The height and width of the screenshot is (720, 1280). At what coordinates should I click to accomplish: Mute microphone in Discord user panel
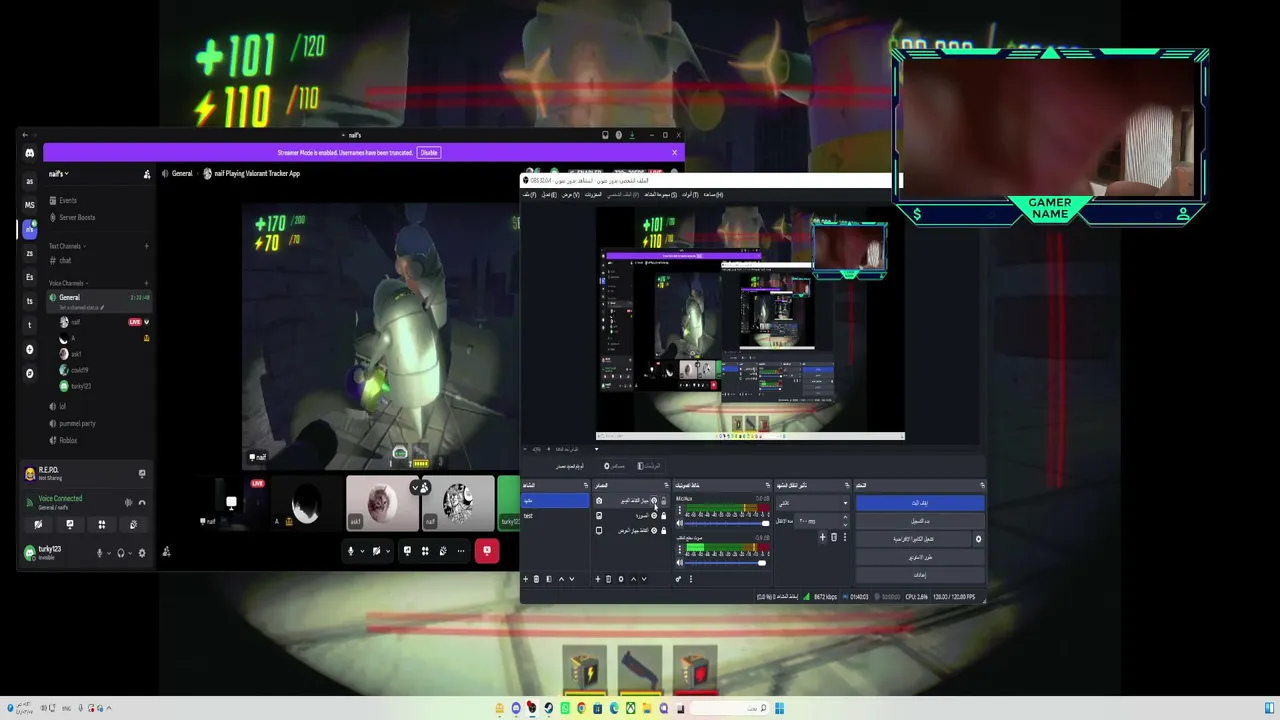pyautogui.click(x=99, y=553)
